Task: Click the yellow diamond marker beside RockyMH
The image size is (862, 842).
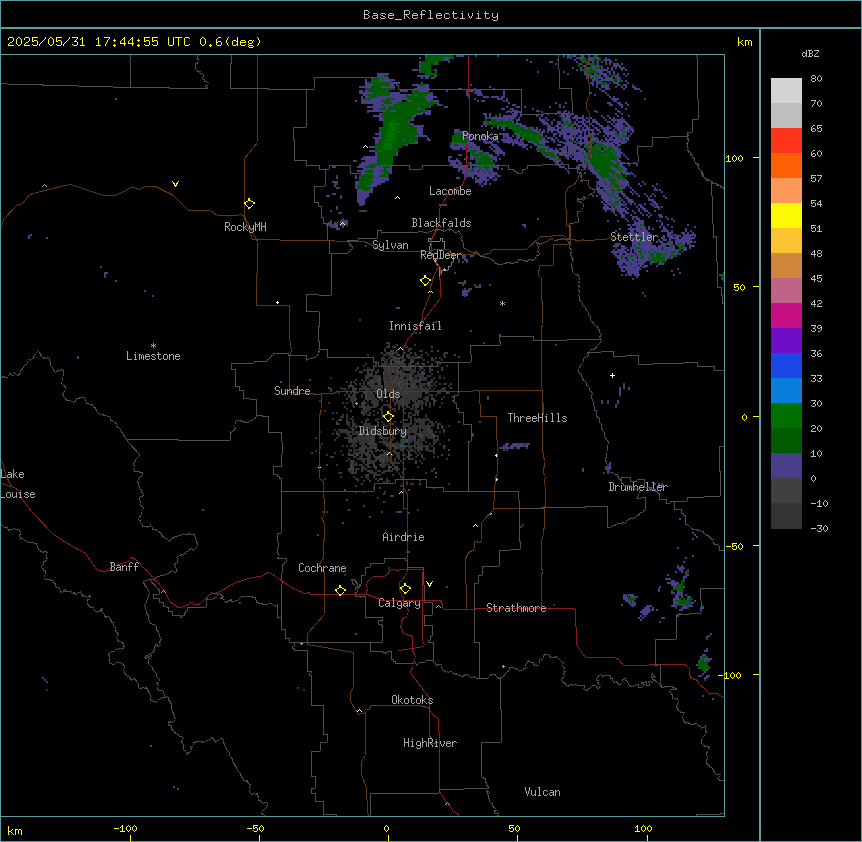Action: (250, 204)
